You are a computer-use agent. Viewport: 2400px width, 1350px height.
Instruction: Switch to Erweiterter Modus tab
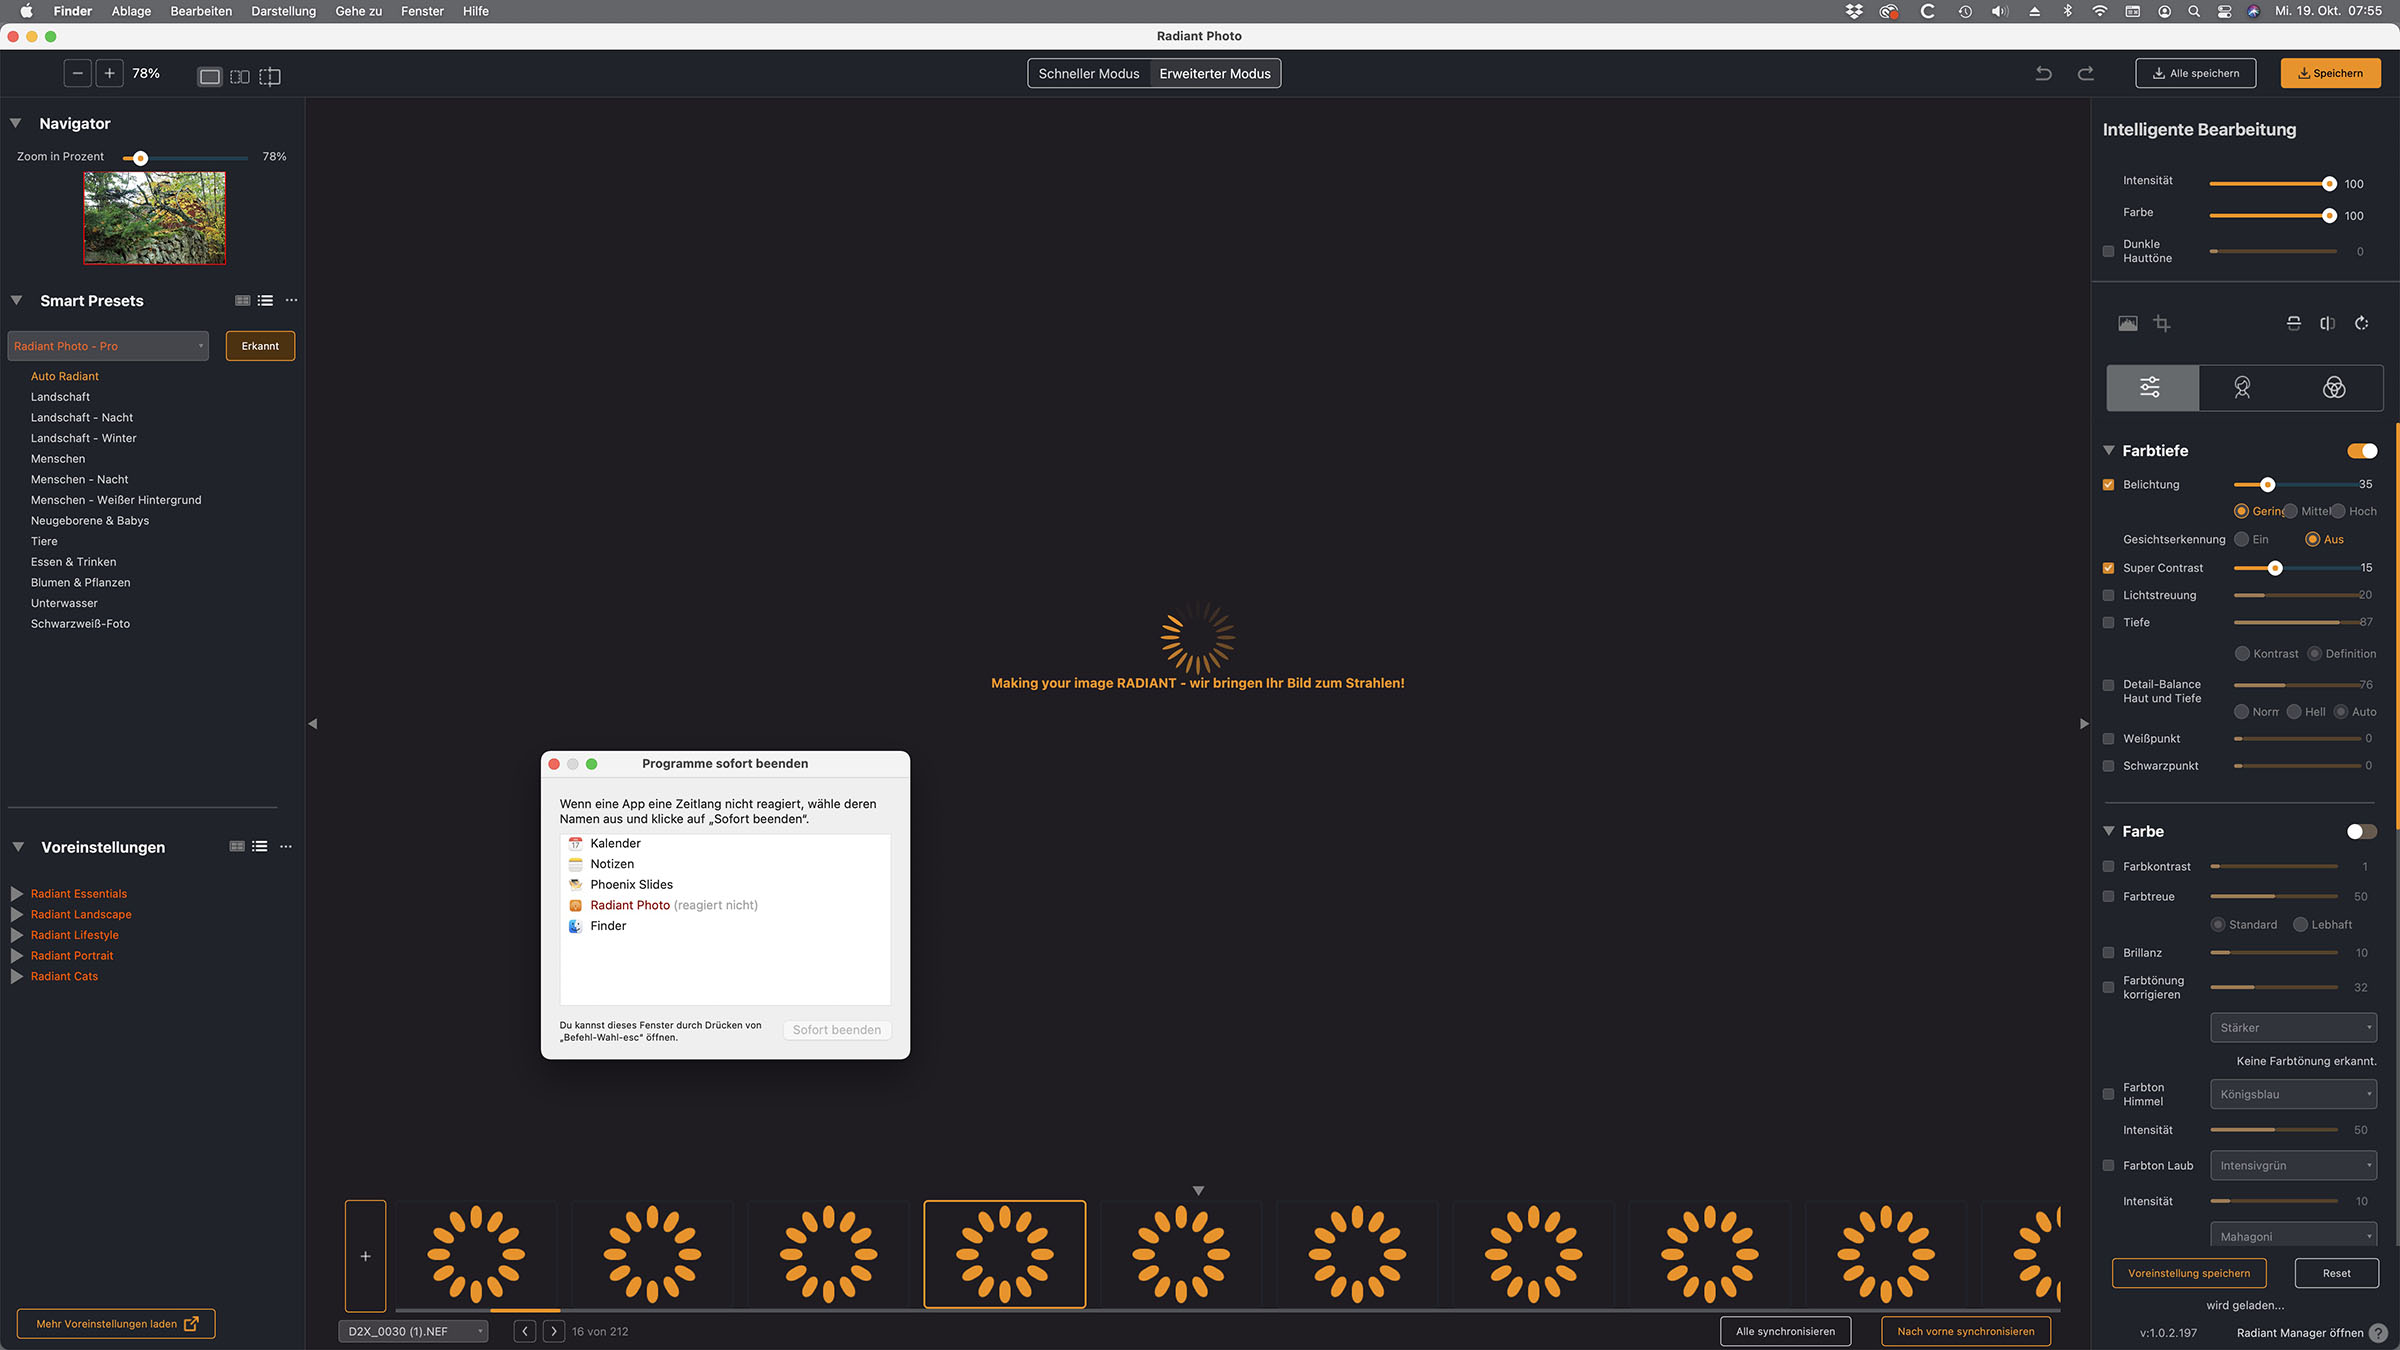click(x=1215, y=74)
